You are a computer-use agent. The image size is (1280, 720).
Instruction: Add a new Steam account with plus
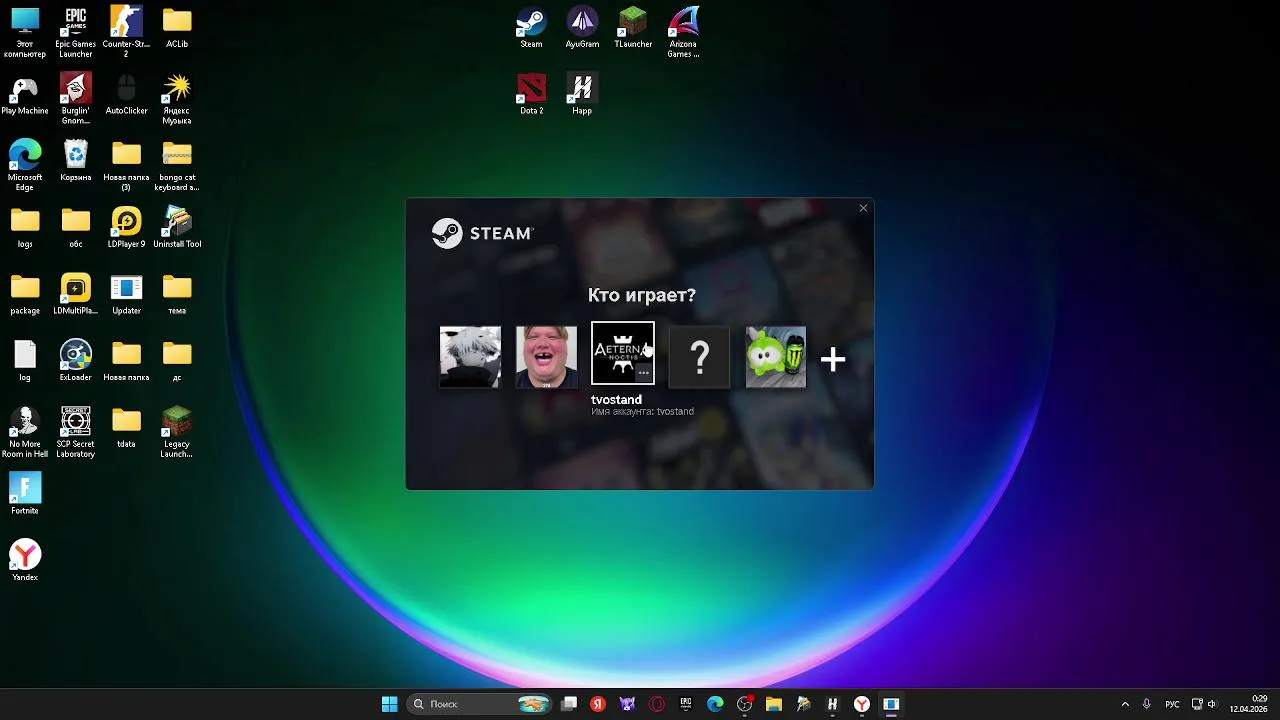coord(833,359)
